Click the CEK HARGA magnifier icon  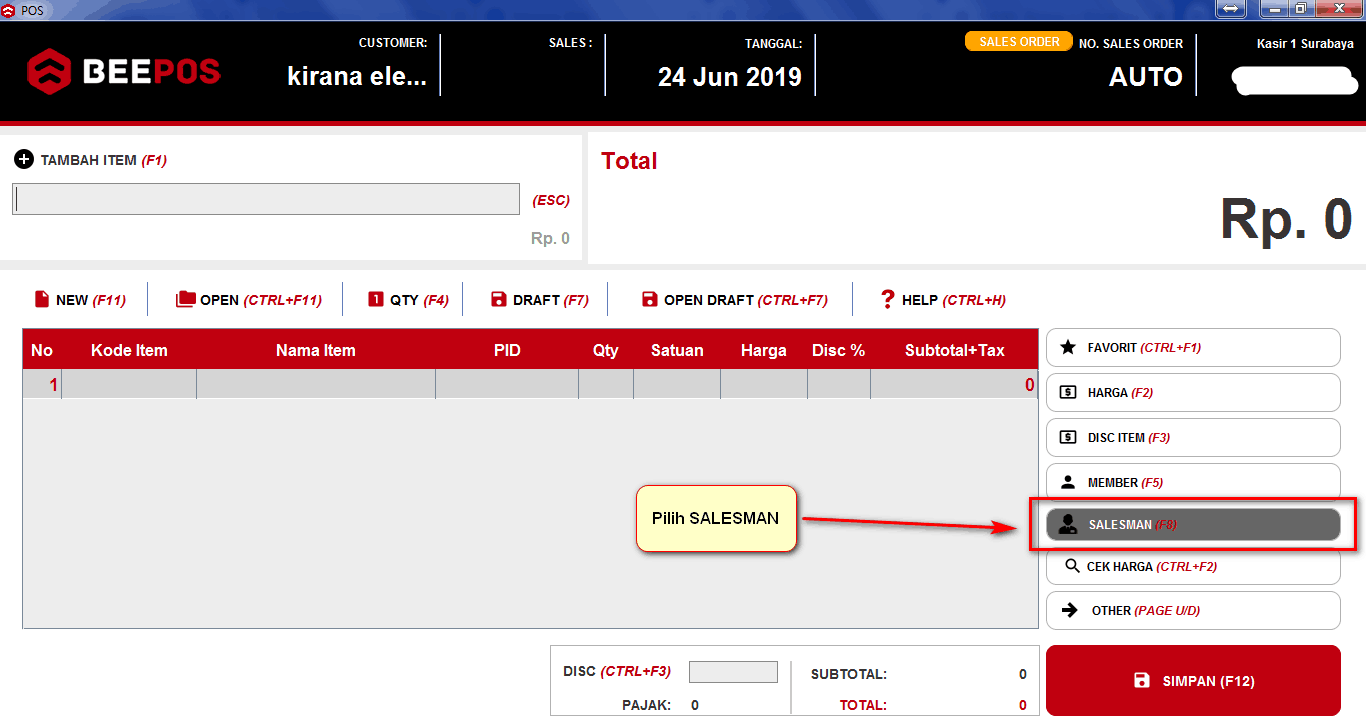coord(1071,566)
